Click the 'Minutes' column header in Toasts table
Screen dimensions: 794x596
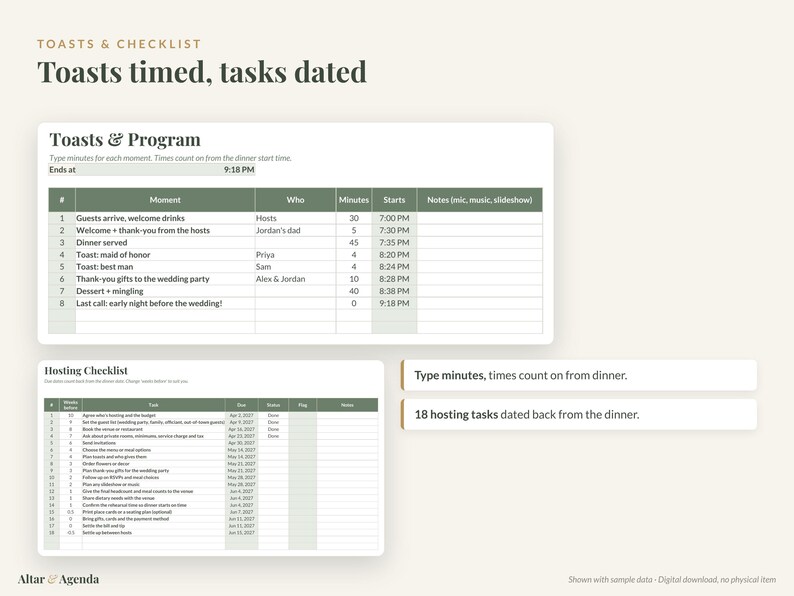353,200
